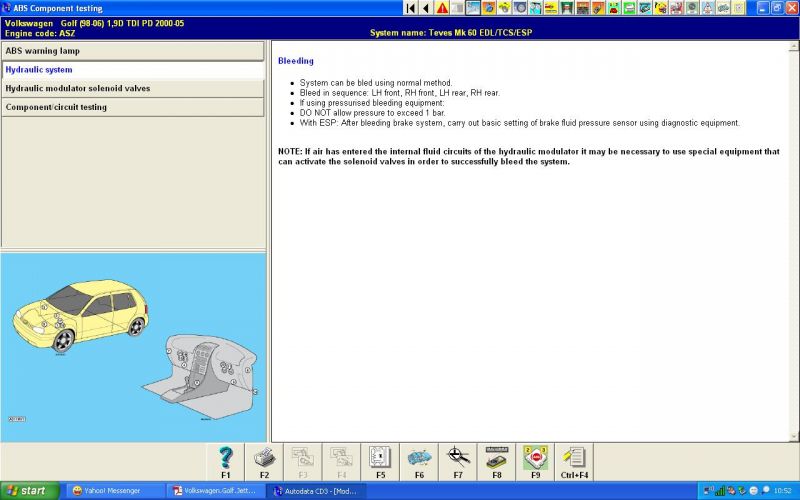Click the F1 help question mark icon
Screen dimensions: 800x500
[225, 459]
